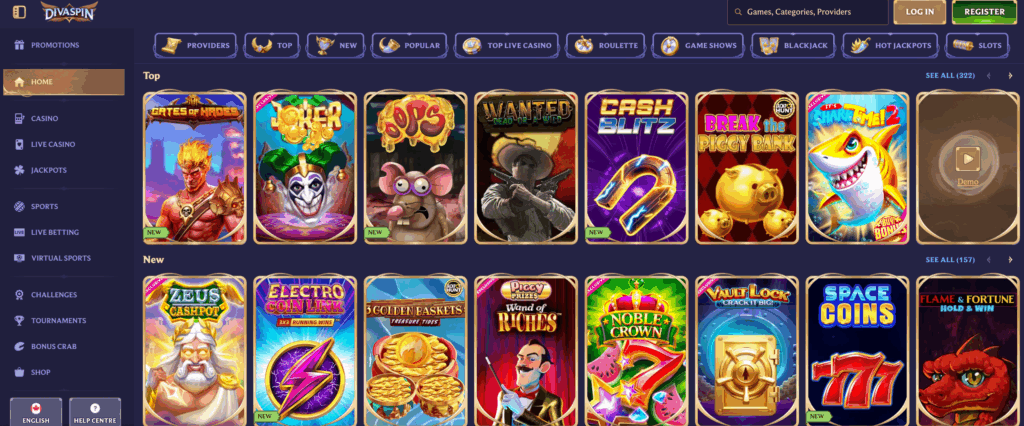Focus the Games, Categories, Providers search field
The height and width of the screenshot is (426, 1024).
[x=807, y=12]
